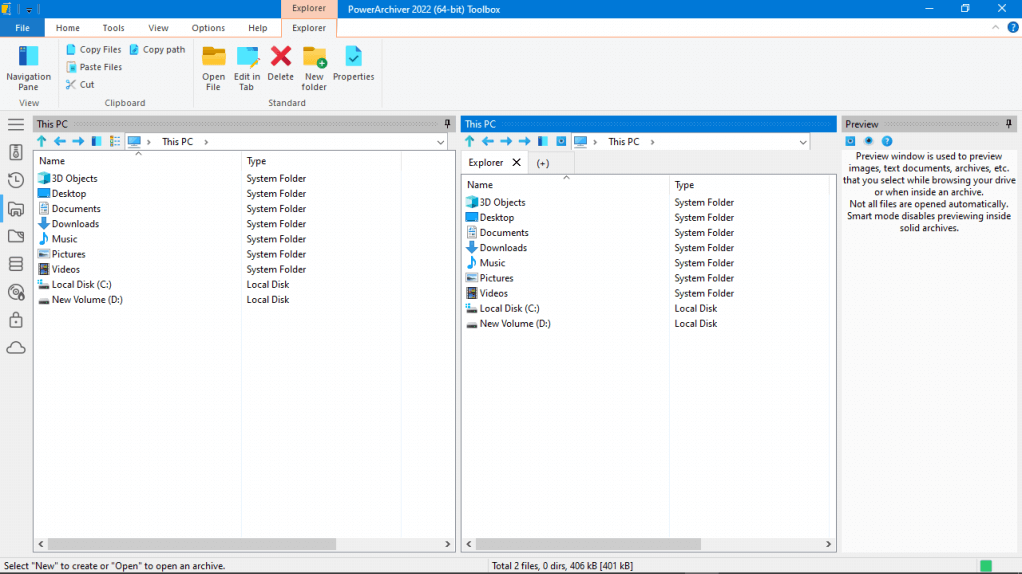Expand chevron after This PC in navigation pane
The image size is (1022, 574).
[206, 142]
